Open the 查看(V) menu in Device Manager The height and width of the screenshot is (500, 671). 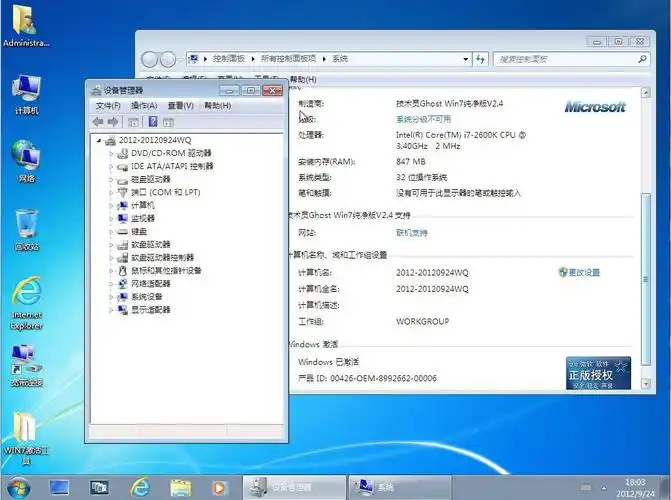180,105
